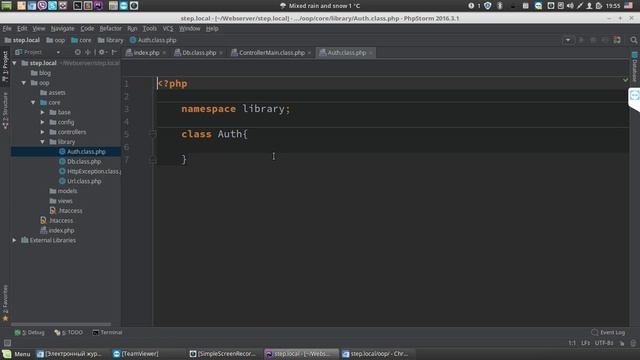This screenshot has height=360, width=640.
Task: Click the read-only lock icon in status bar
Action: pos(622,343)
